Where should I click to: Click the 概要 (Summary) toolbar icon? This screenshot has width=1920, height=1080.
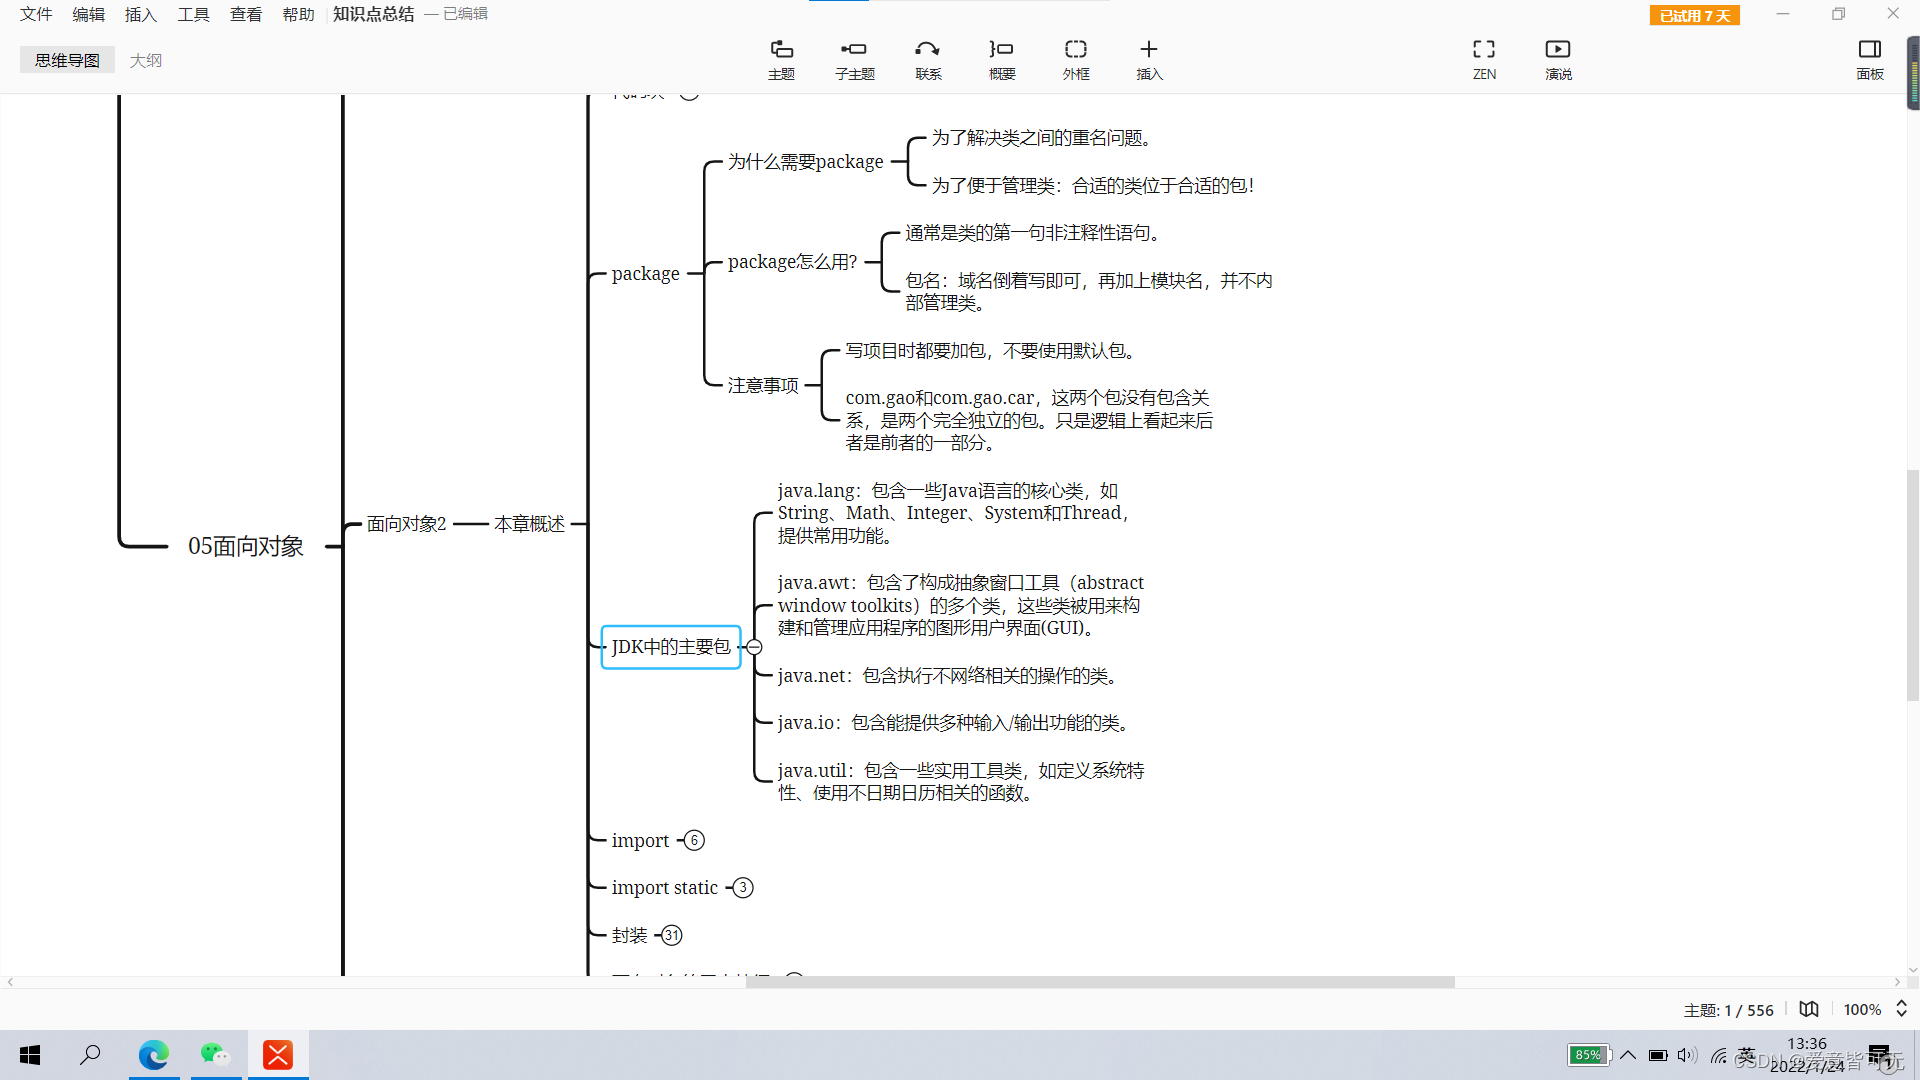pyautogui.click(x=1002, y=59)
